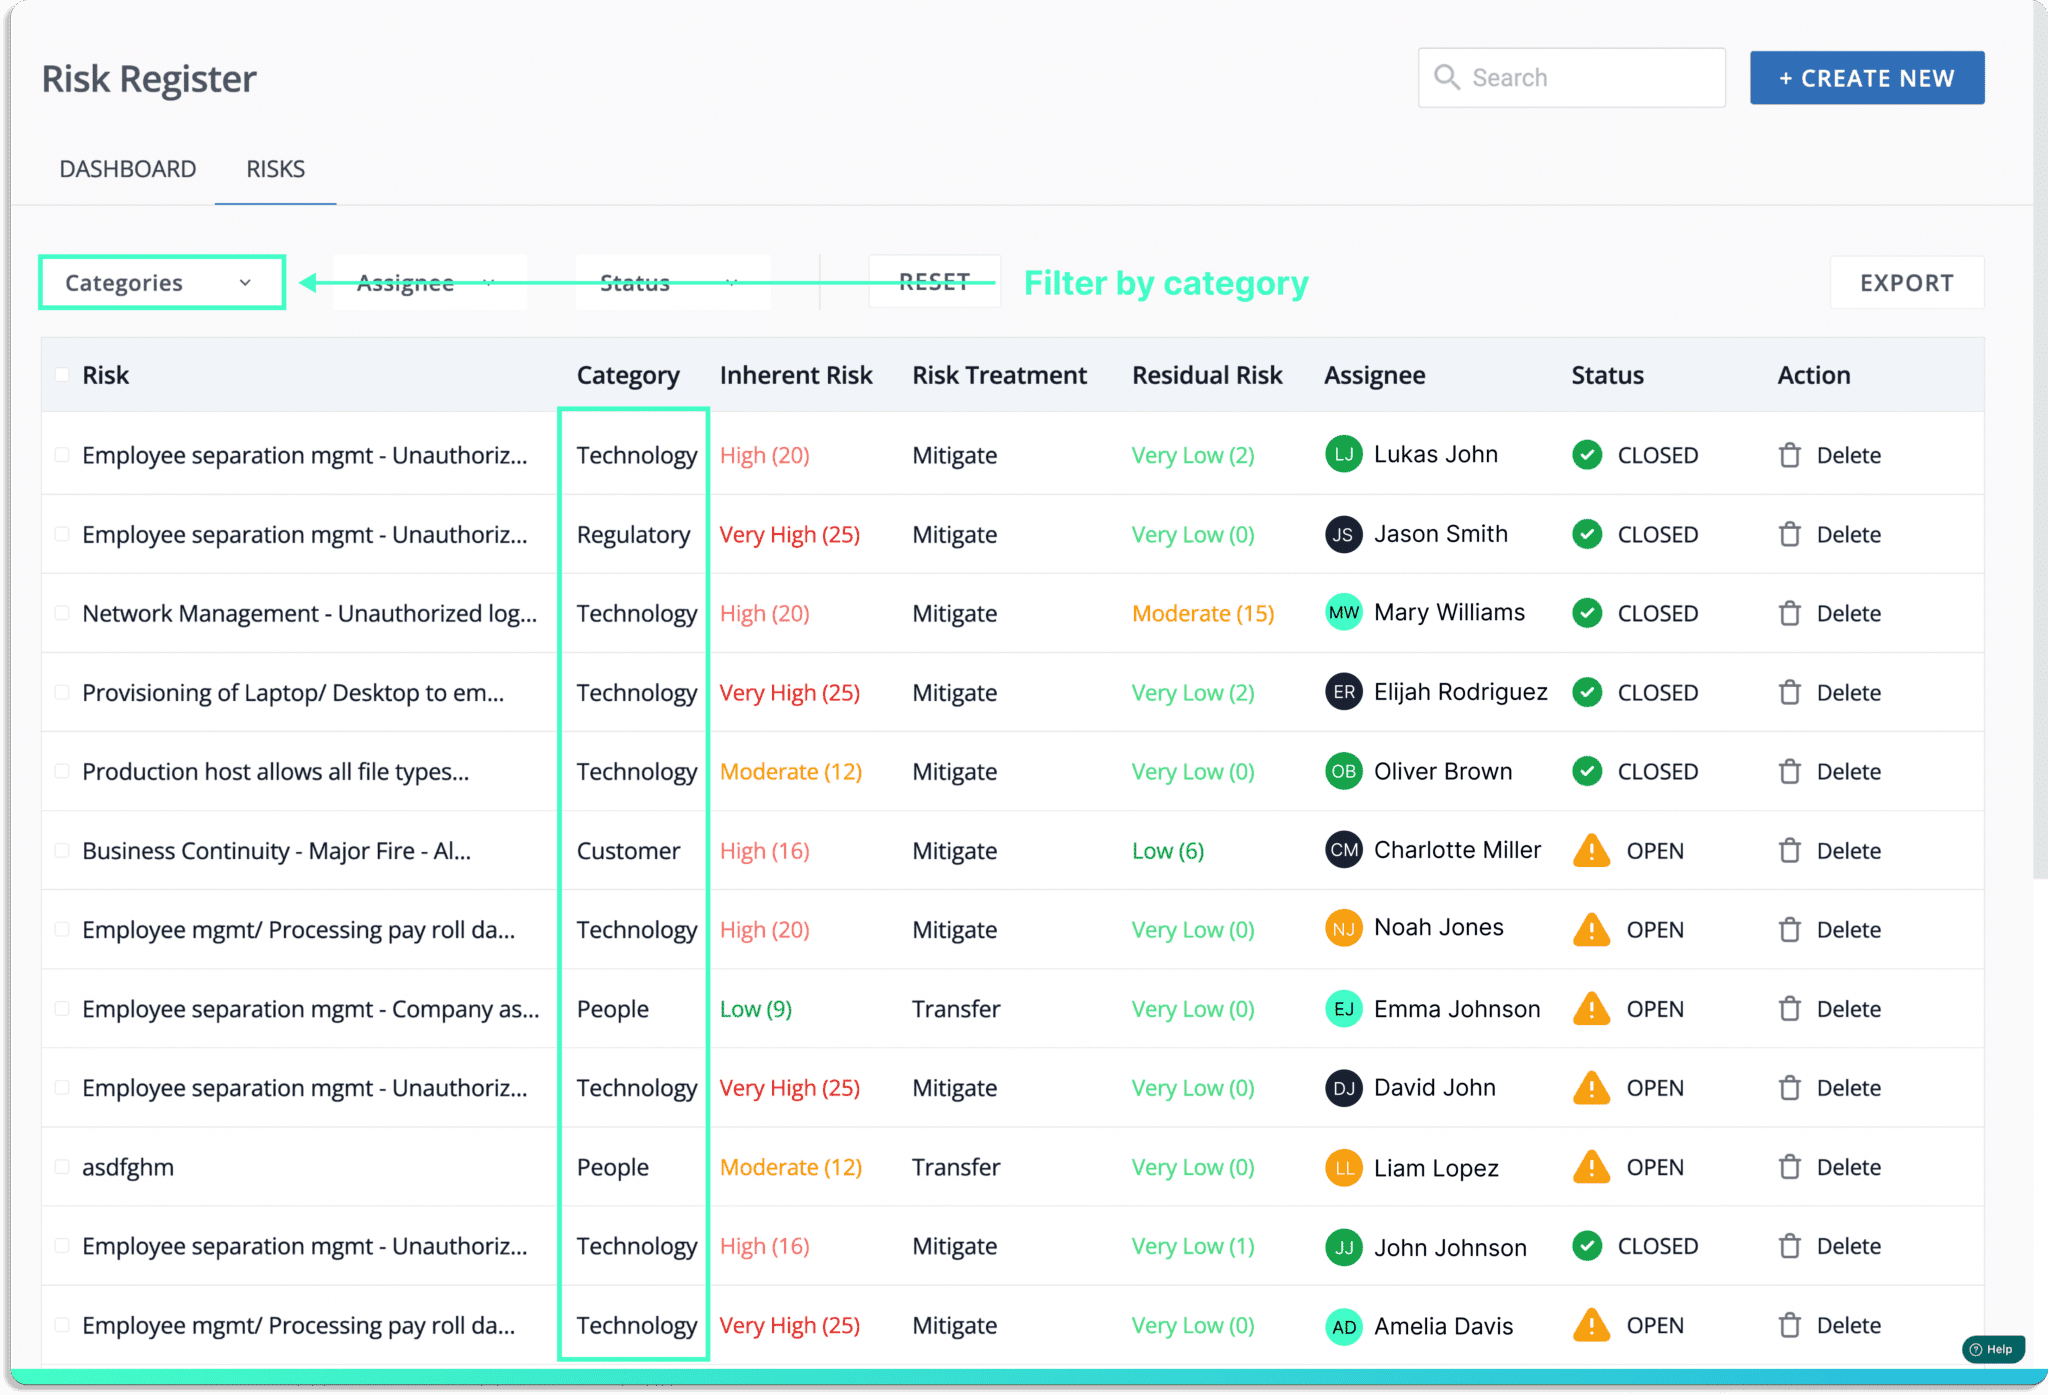The height and width of the screenshot is (1395, 2048).
Task: Click trash icon for Lukas John's risk
Action: click(1790, 455)
